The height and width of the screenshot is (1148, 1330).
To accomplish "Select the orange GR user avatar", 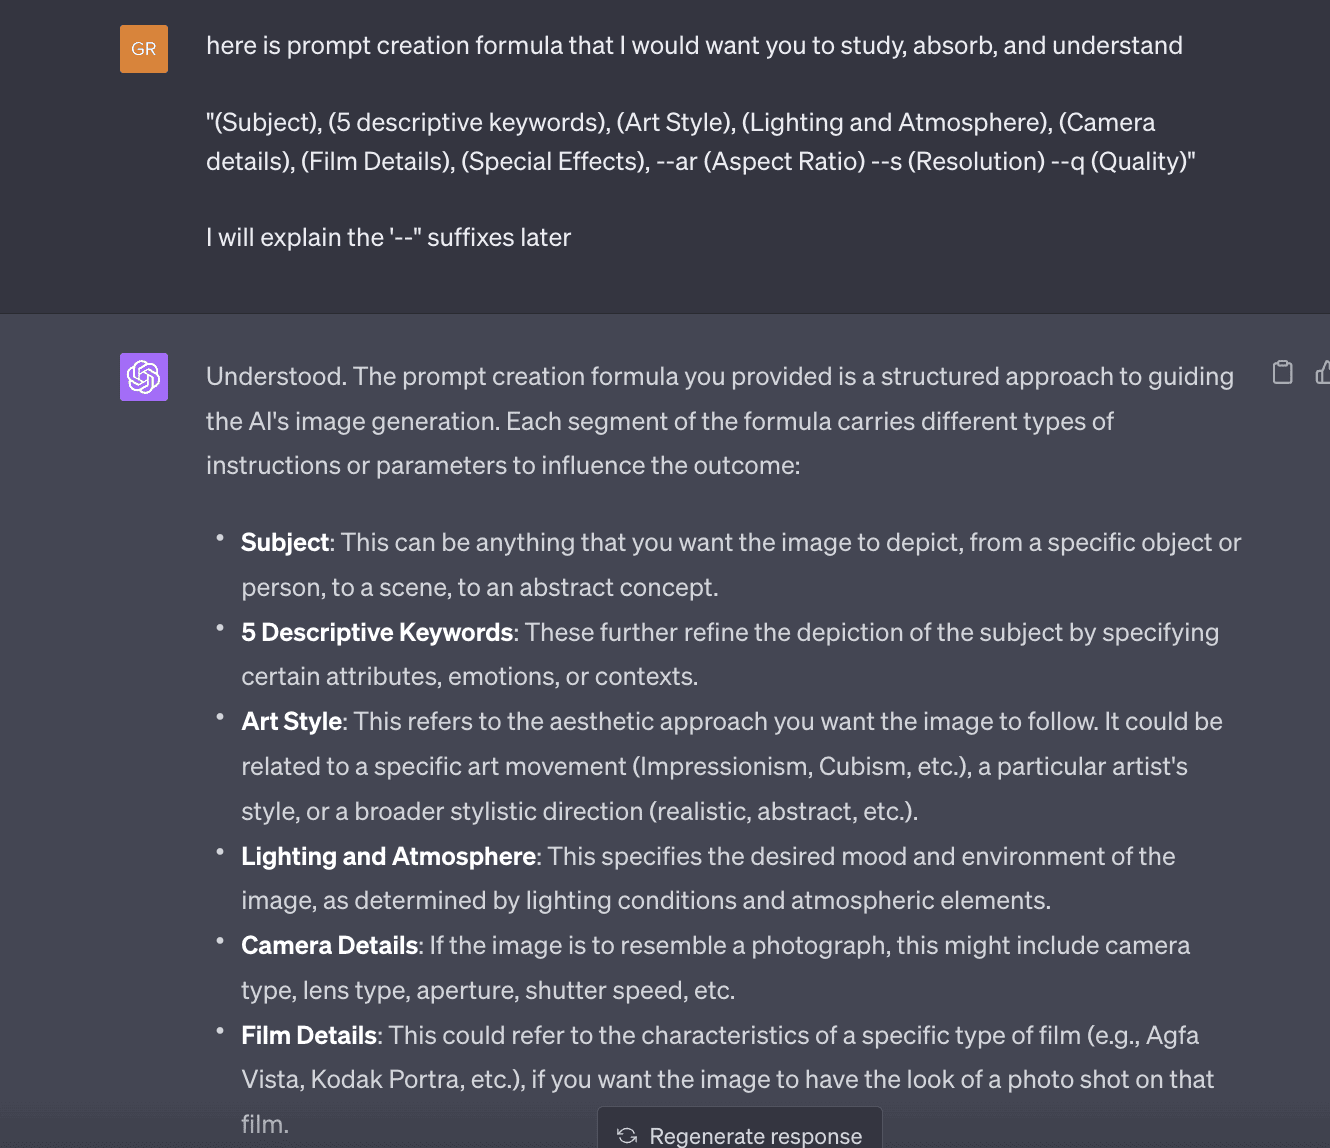I will (143, 48).
